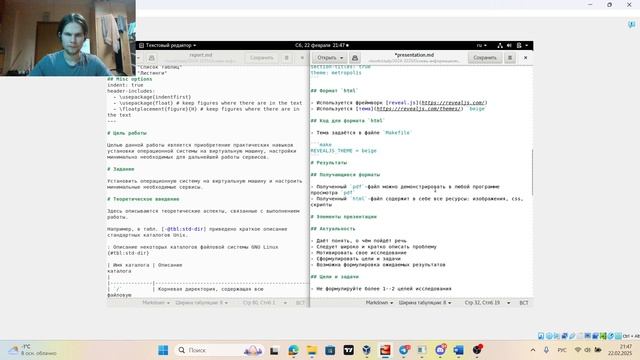Click the '# Задание' heading in report.md

[120, 169]
